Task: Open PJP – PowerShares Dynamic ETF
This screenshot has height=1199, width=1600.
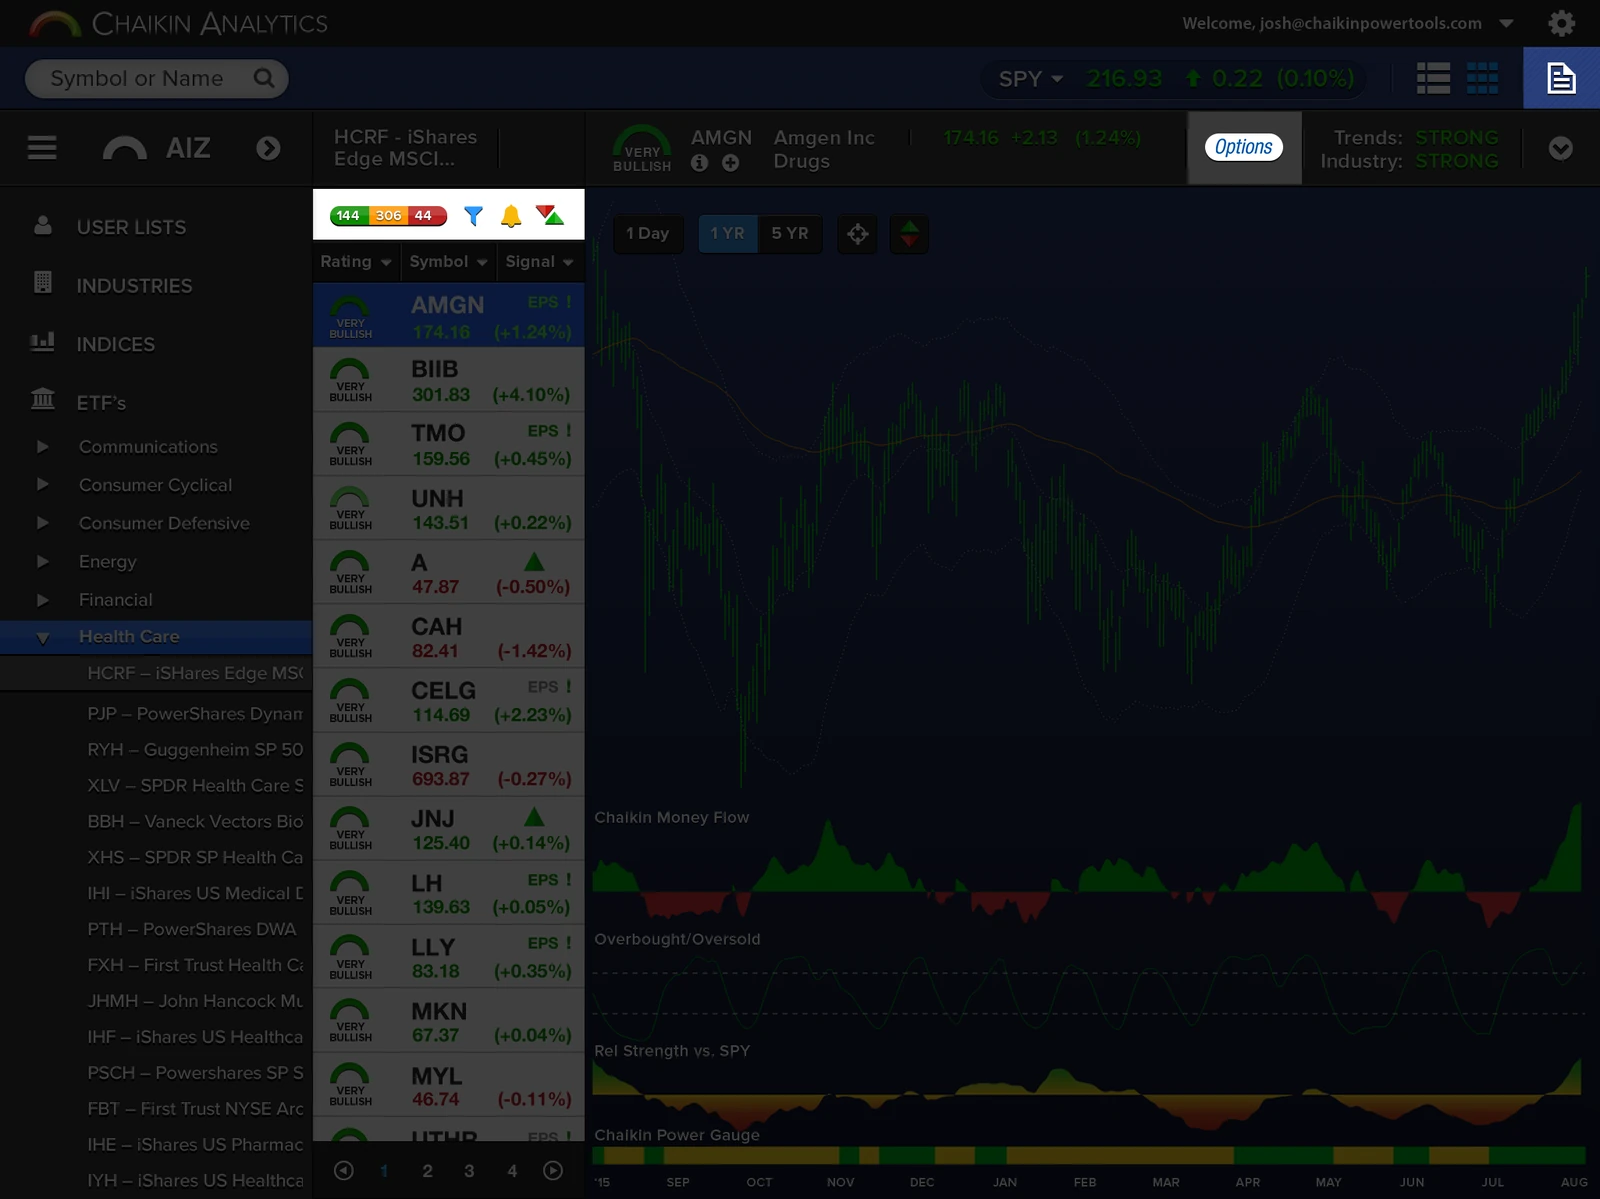Action: point(195,713)
